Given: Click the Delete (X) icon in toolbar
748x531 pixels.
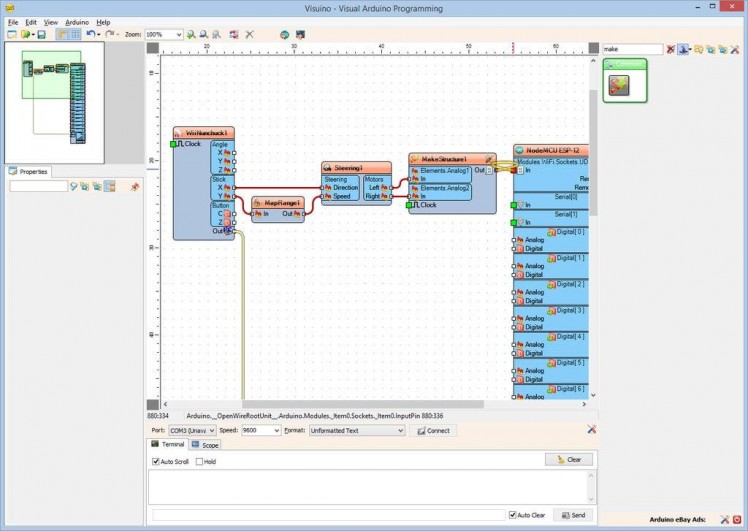Looking at the screenshot, I should 250,34.
